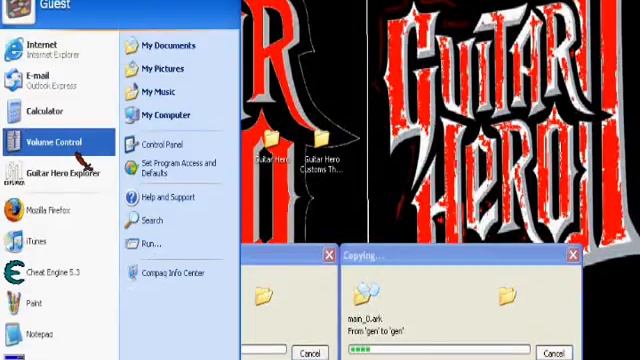Screen dimensions: 640x360
Task: Open the Run... icon
Action: point(131,244)
